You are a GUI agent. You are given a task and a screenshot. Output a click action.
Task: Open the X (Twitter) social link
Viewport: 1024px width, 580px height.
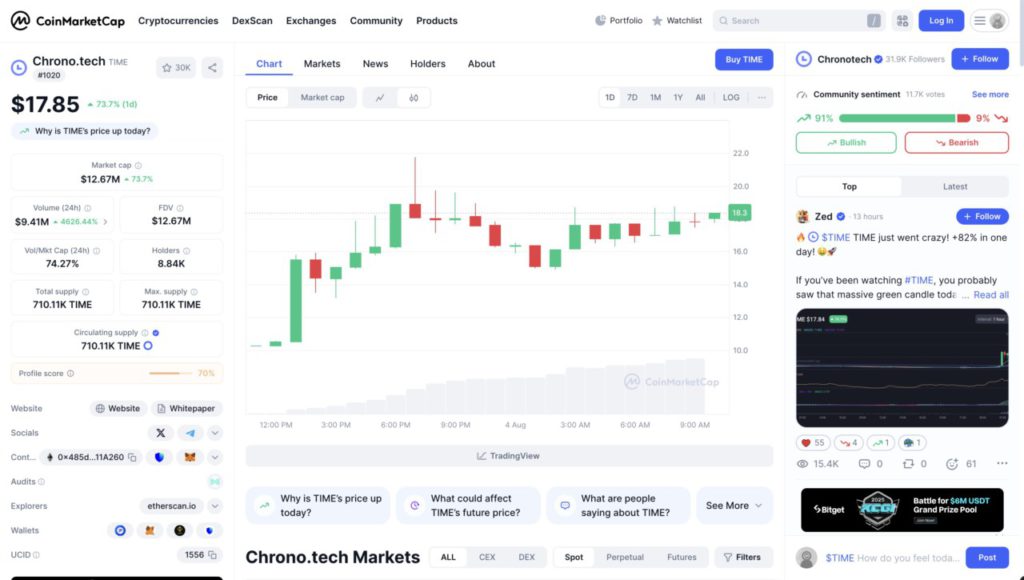(160, 433)
